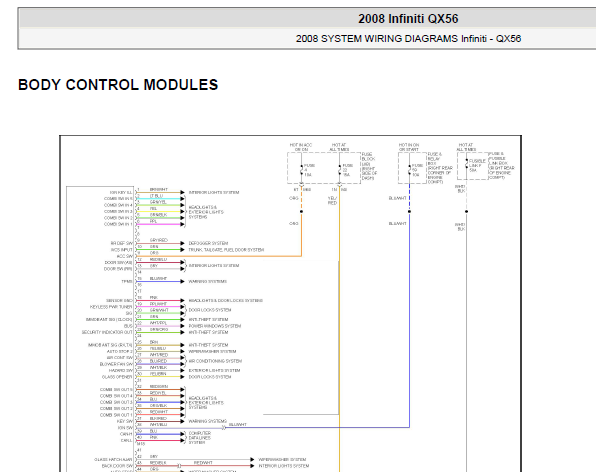Screen dimensions: 596x472
Task: Click the 'COMBI SW IN 1' pin label
Action: coord(118,224)
